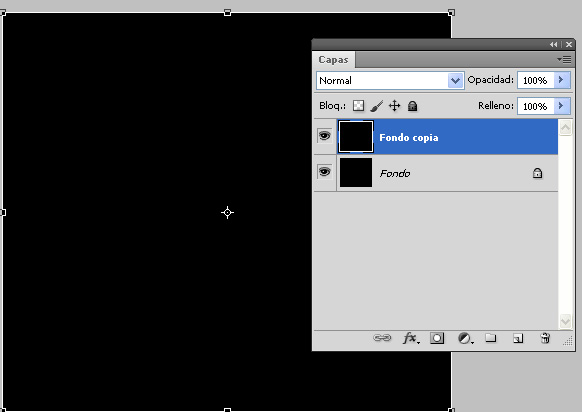Image resolution: width=582 pixels, height=412 pixels.
Task: Hide the Fondo layer
Action: (x=324, y=172)
